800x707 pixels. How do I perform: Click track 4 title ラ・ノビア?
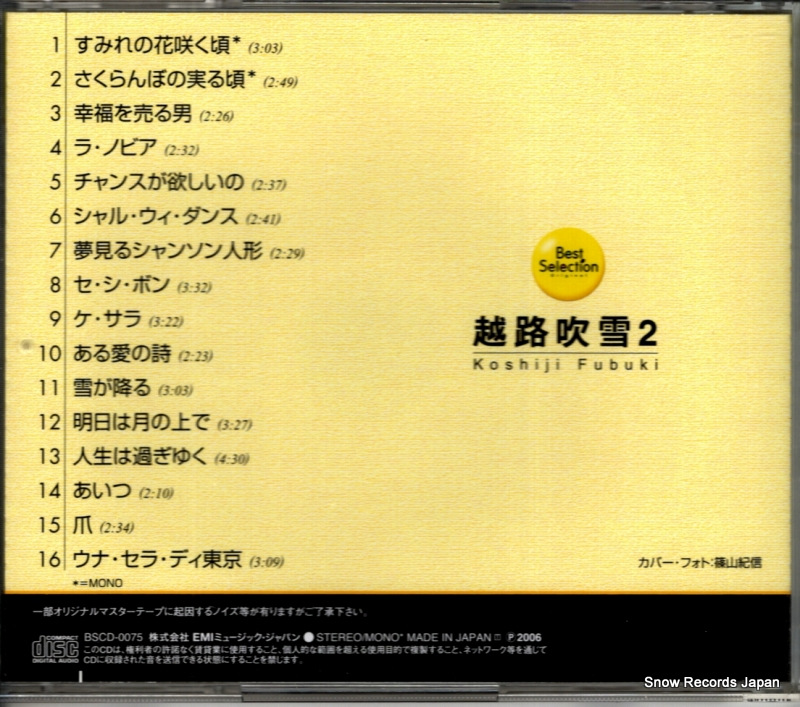pos(115,148)
